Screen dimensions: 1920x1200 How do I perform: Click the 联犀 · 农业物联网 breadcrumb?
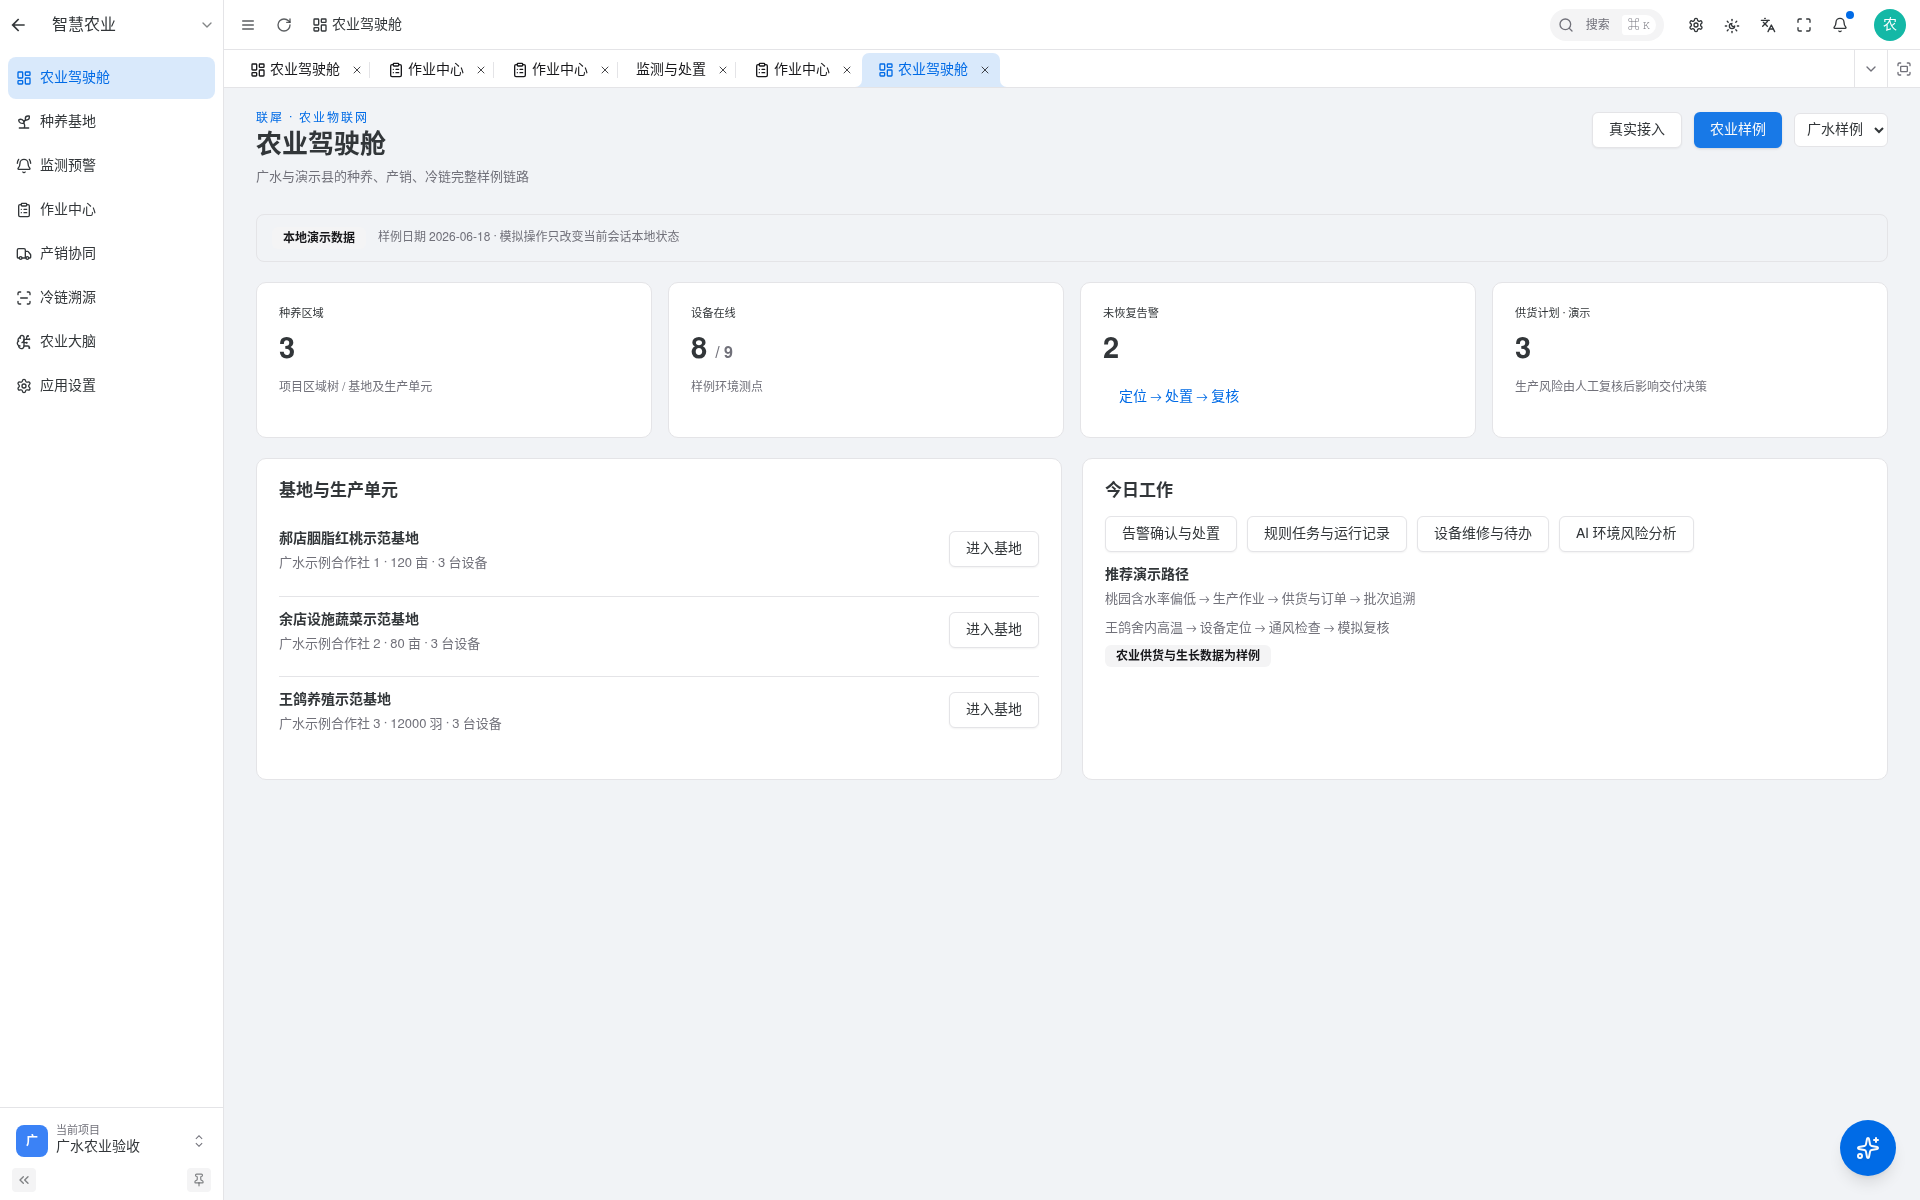(x=311, y=118)
